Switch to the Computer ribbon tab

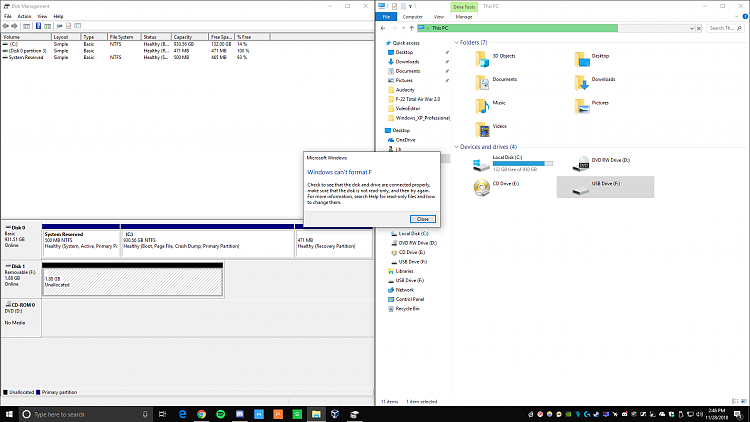pos(412,17)
